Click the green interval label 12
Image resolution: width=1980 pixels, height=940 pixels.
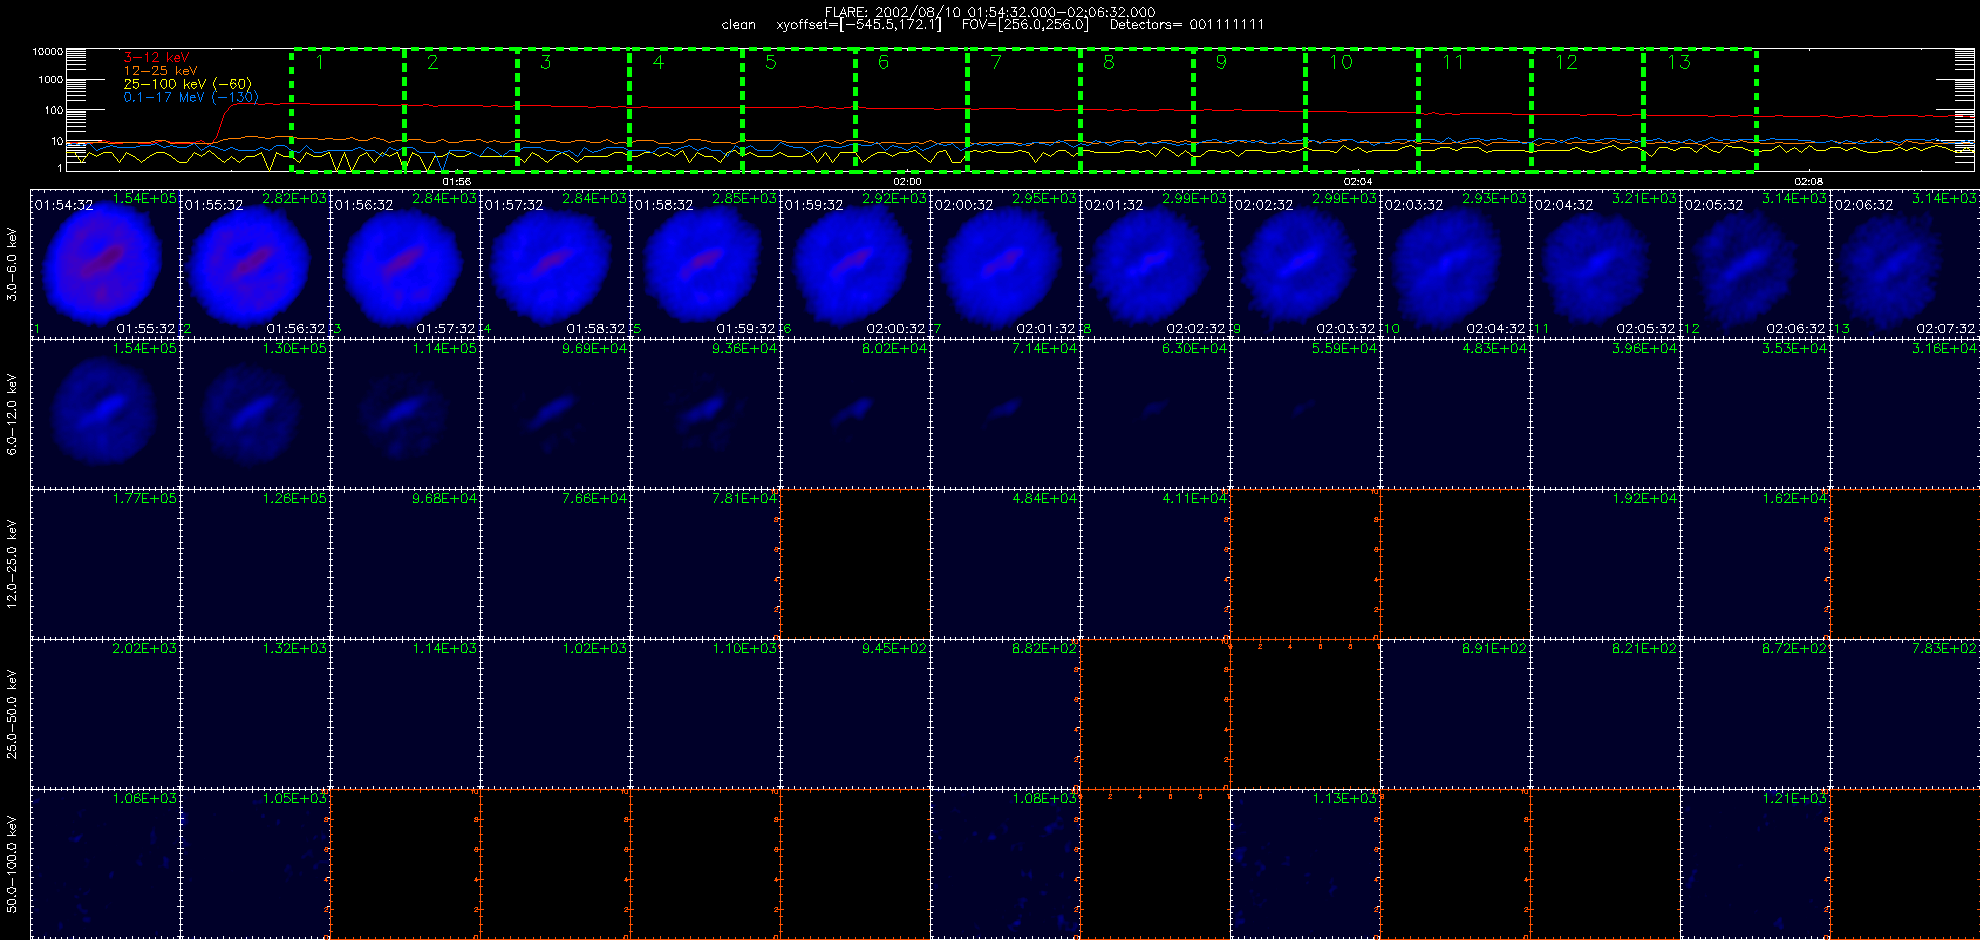1566,62
